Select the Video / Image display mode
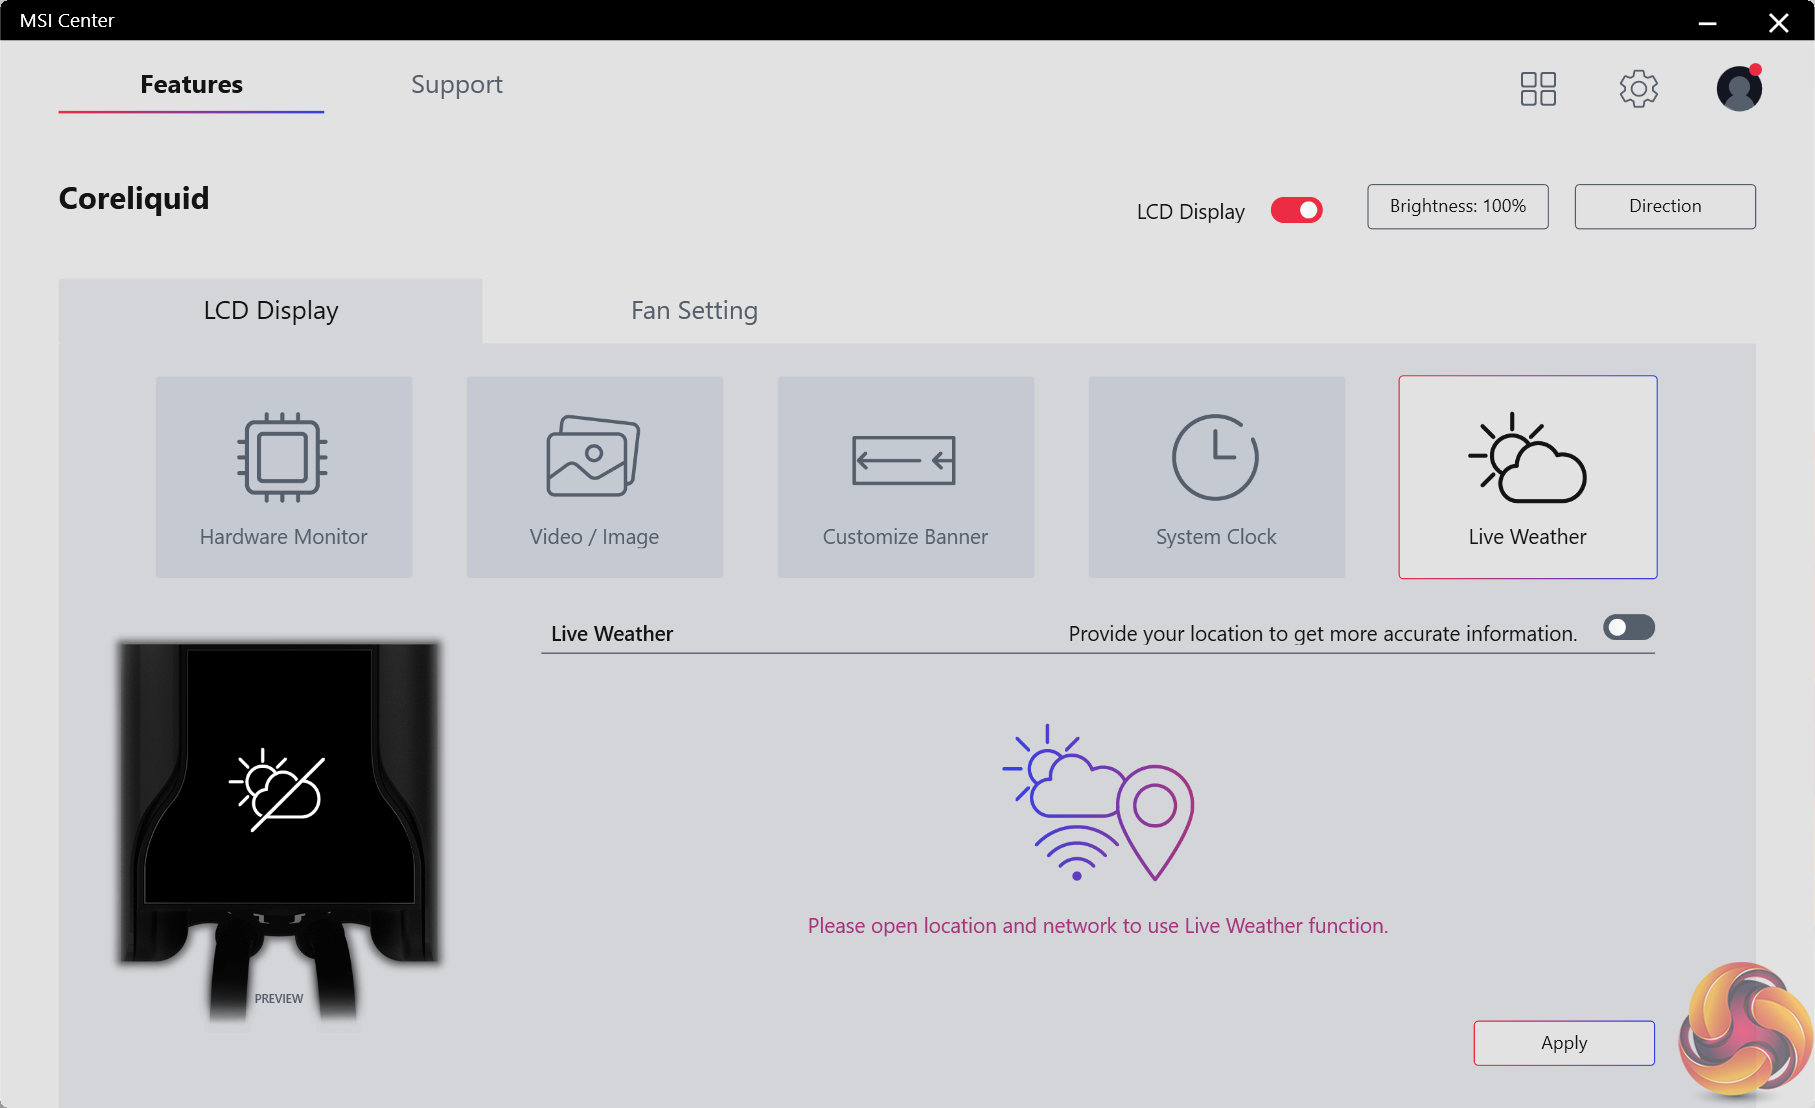 click(595, 477)
